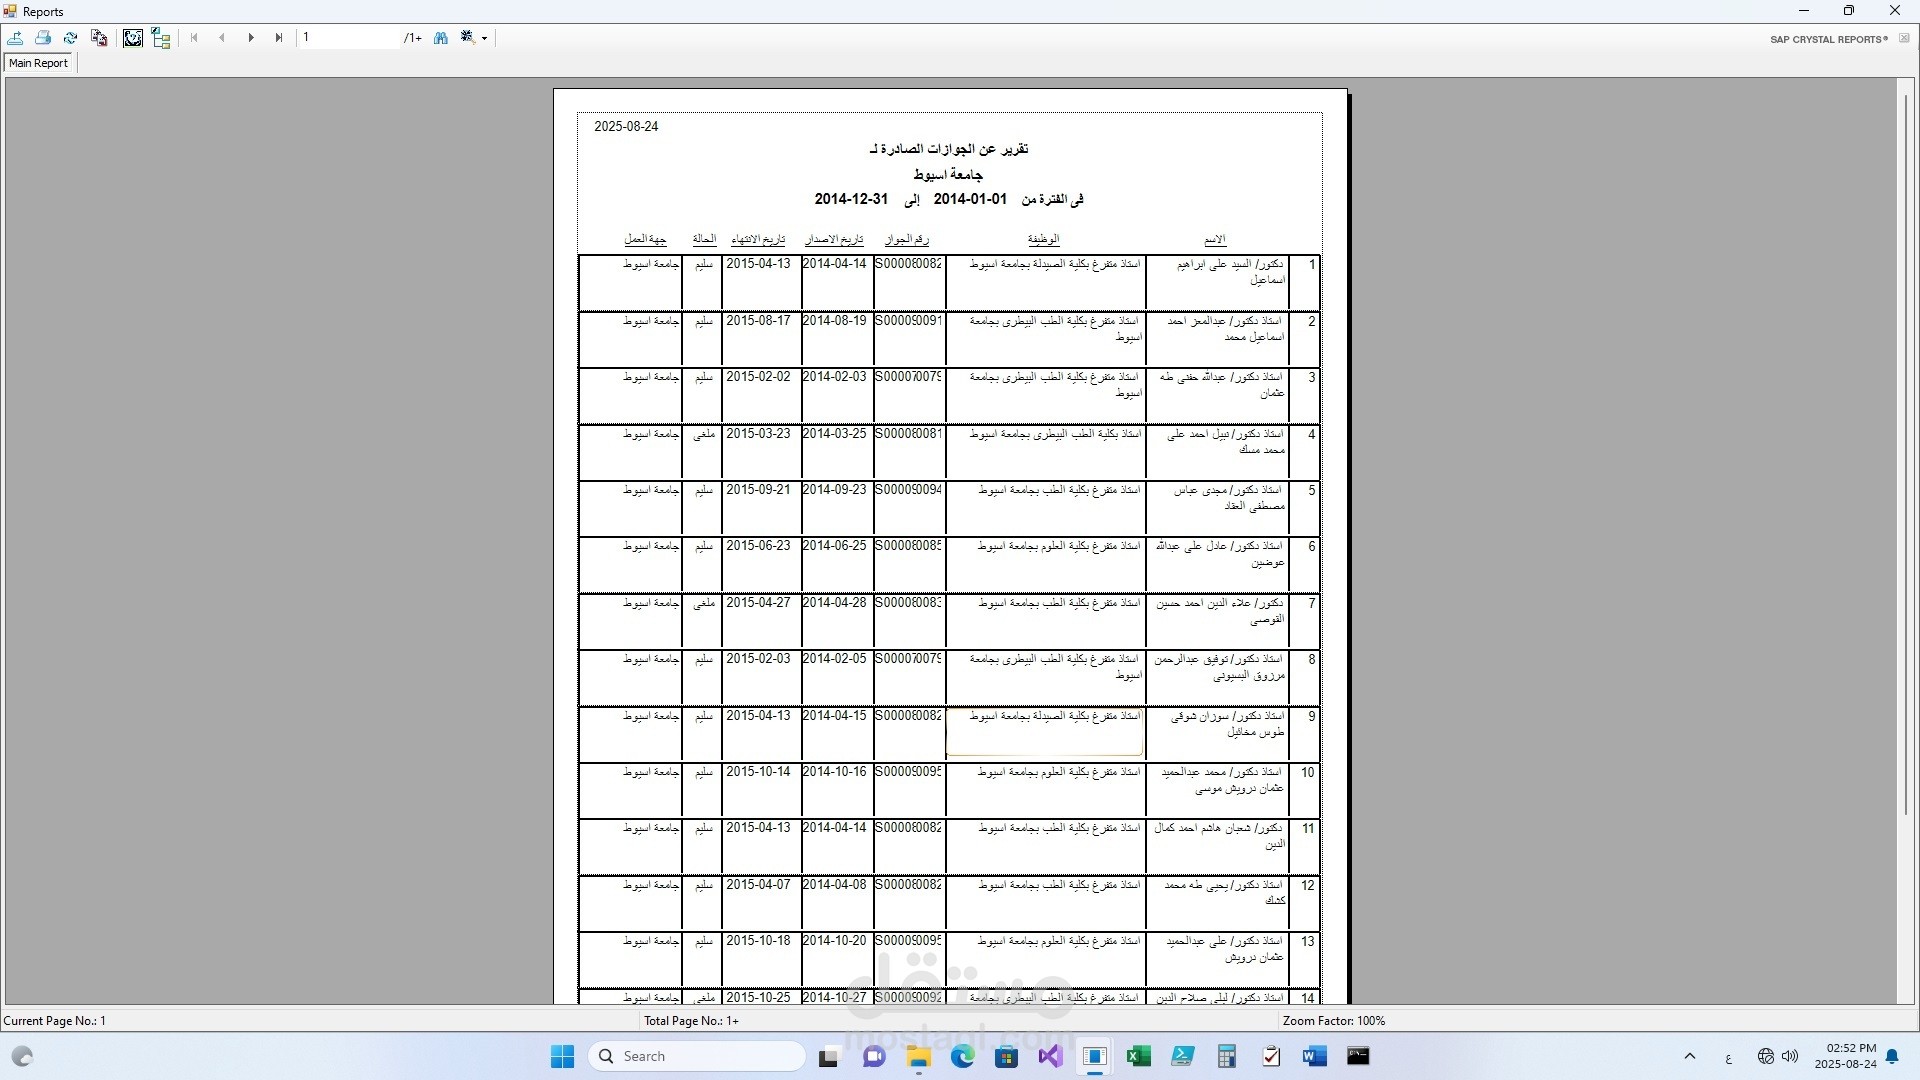This screenshot has height=1080, width=1920.
Task: Toggle the parameter panel icon
Action: tap(133, 38)
